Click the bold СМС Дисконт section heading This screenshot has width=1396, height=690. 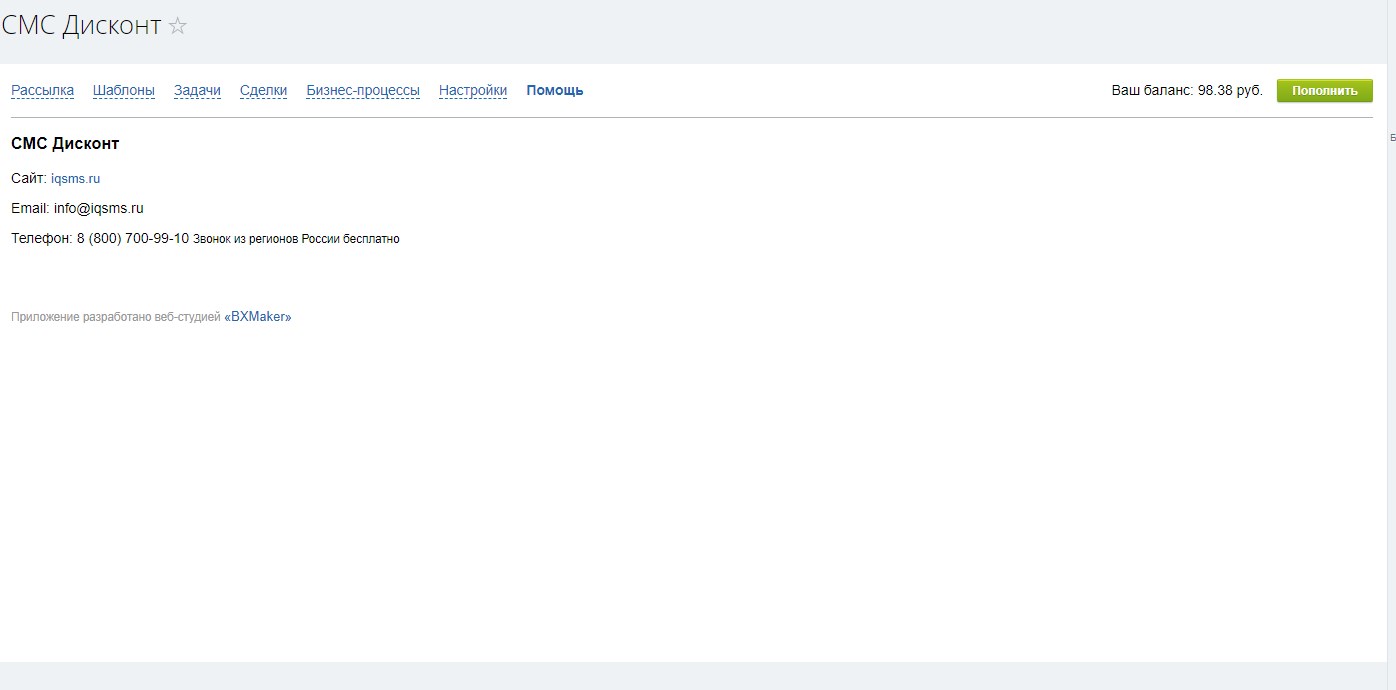tap(65, 144)
